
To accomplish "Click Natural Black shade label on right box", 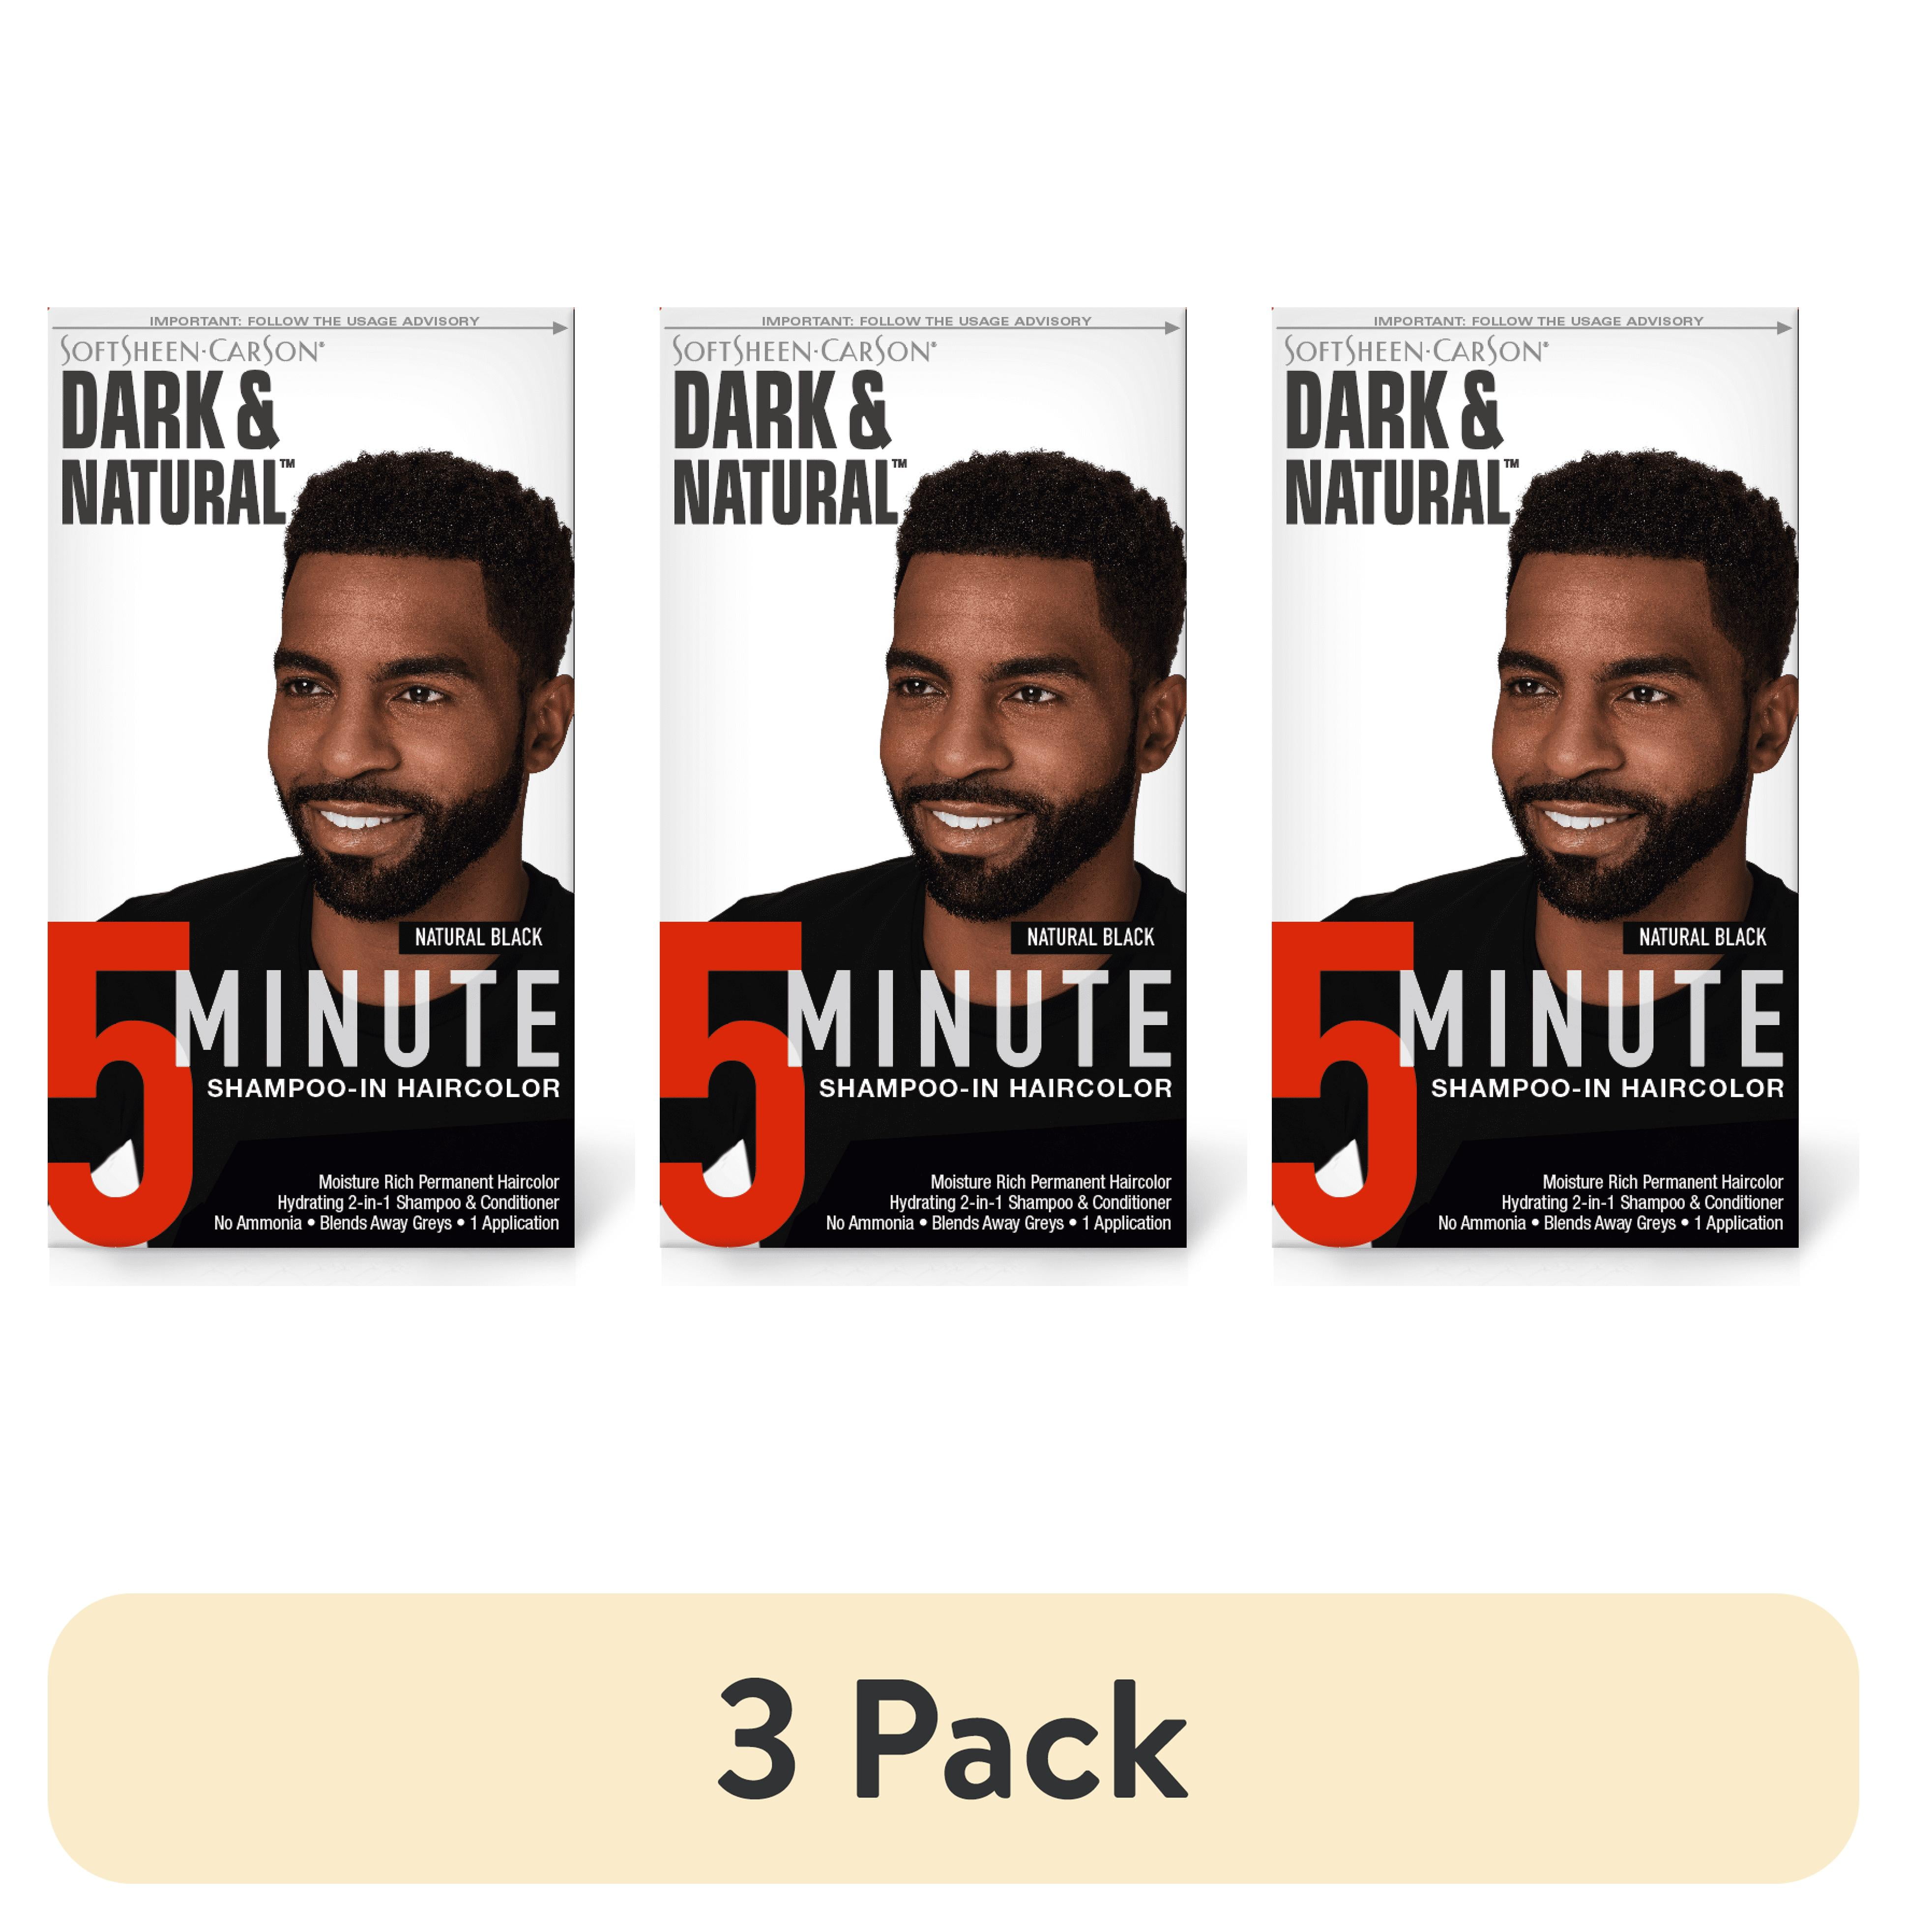I will click(x=1702, y=937).
